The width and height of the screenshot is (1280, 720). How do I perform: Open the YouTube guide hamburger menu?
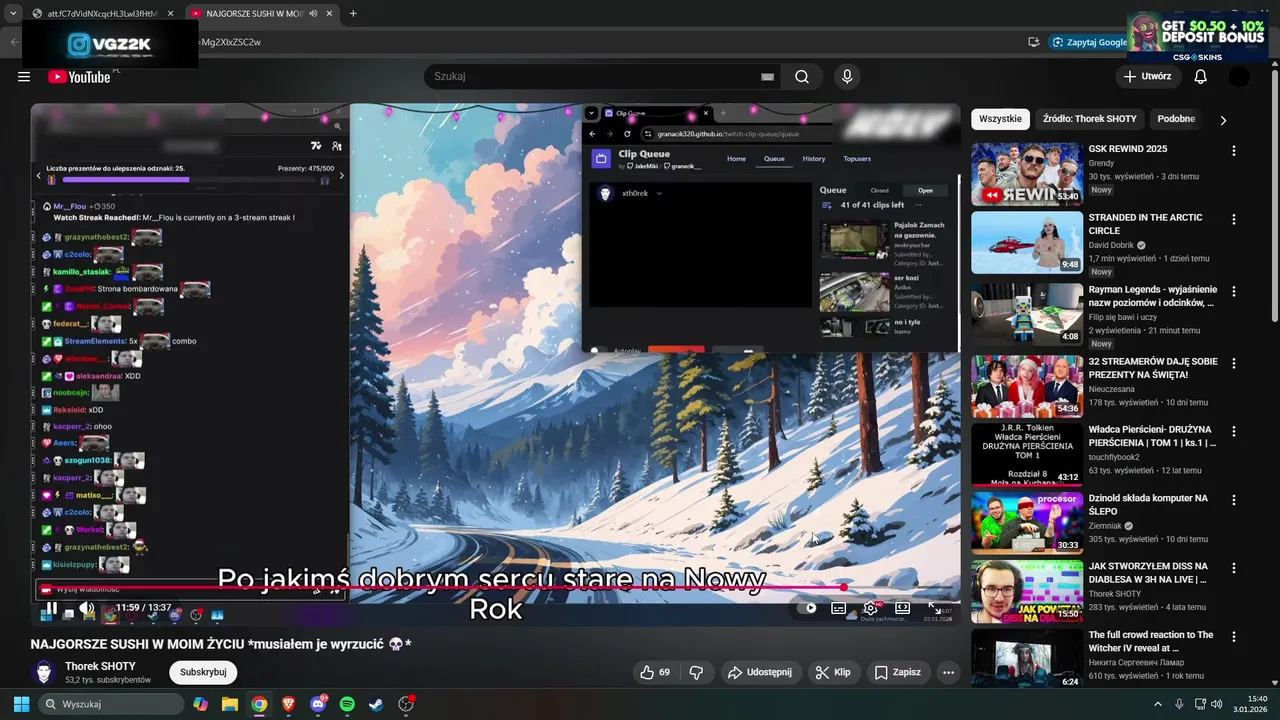(x=24, y=77)
